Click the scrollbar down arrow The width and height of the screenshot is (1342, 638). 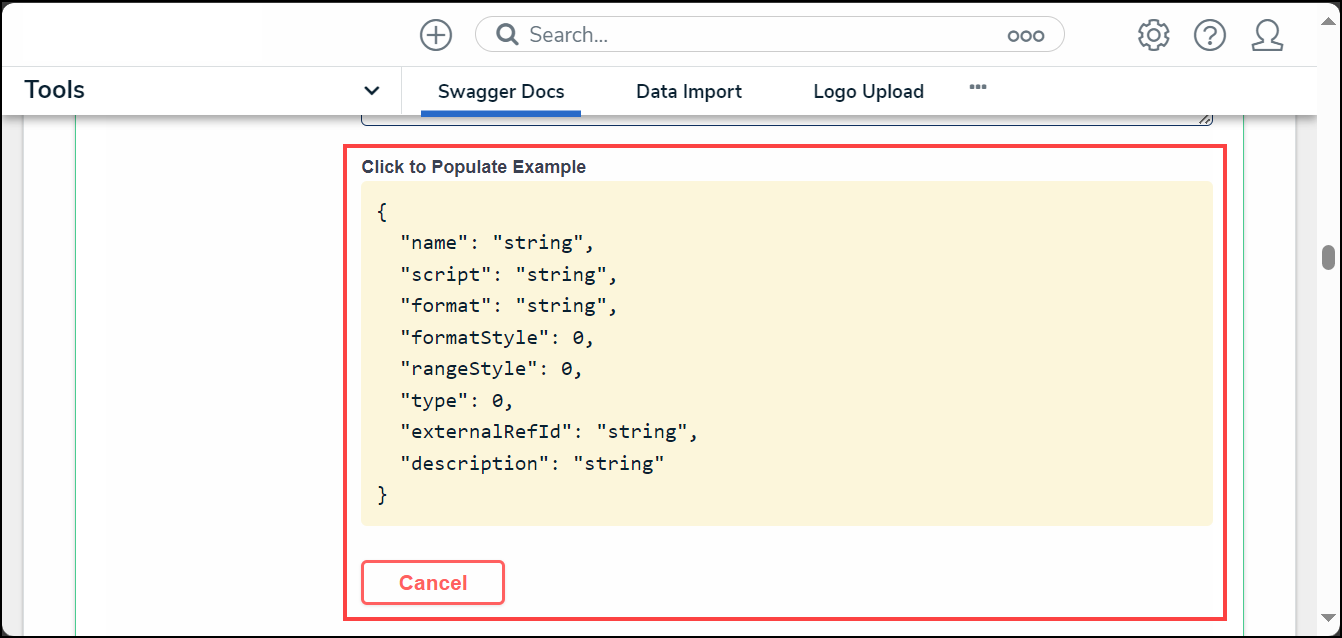tap(1328, 617)
